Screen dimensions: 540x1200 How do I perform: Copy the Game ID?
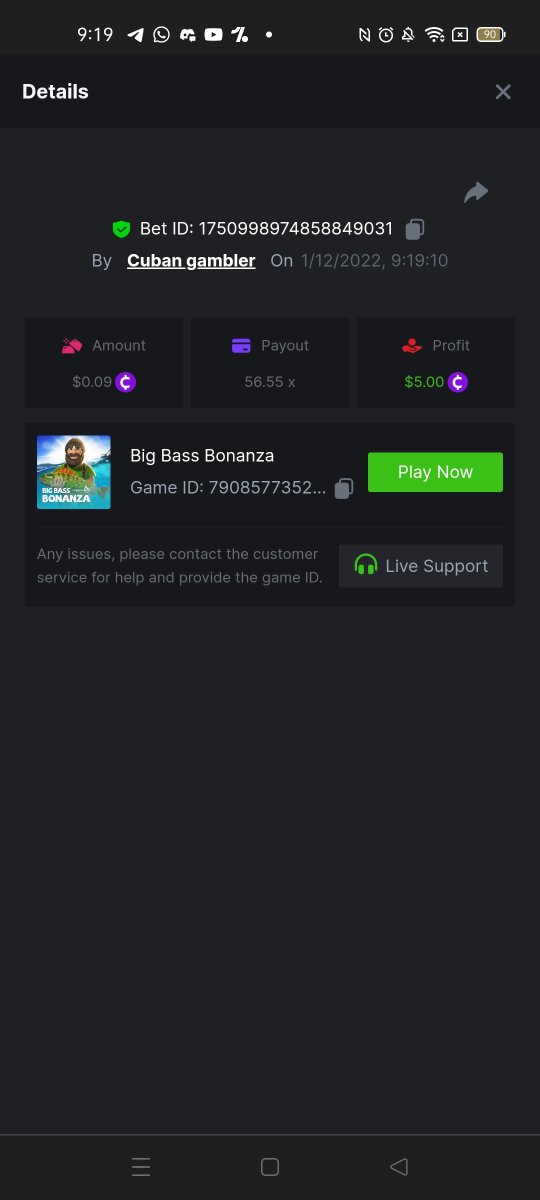344,488
